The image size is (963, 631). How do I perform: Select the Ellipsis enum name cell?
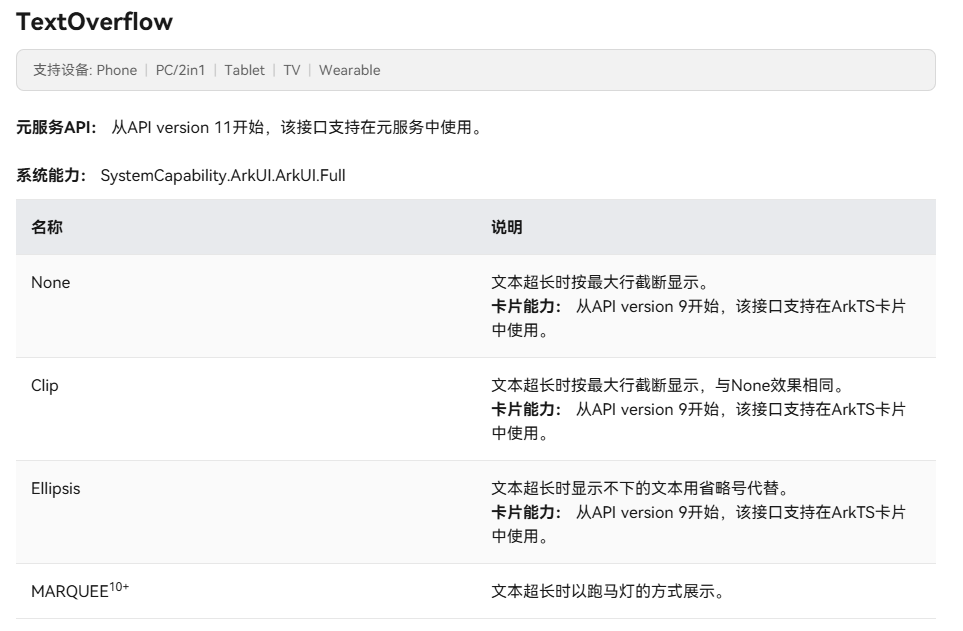click(56, 489)
